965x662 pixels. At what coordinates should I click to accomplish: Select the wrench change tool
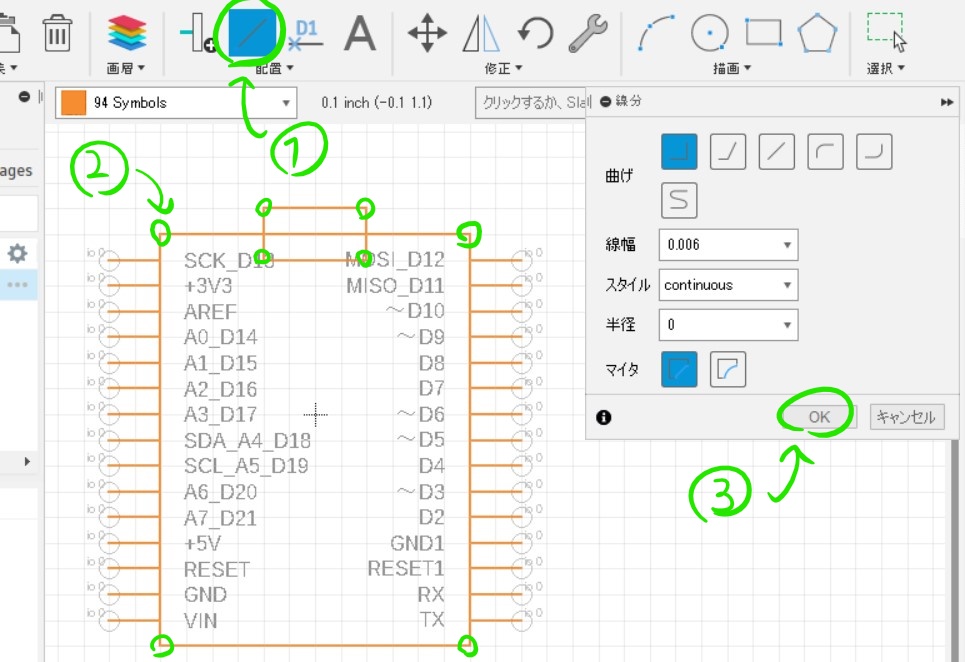click(x=588, y=33)
